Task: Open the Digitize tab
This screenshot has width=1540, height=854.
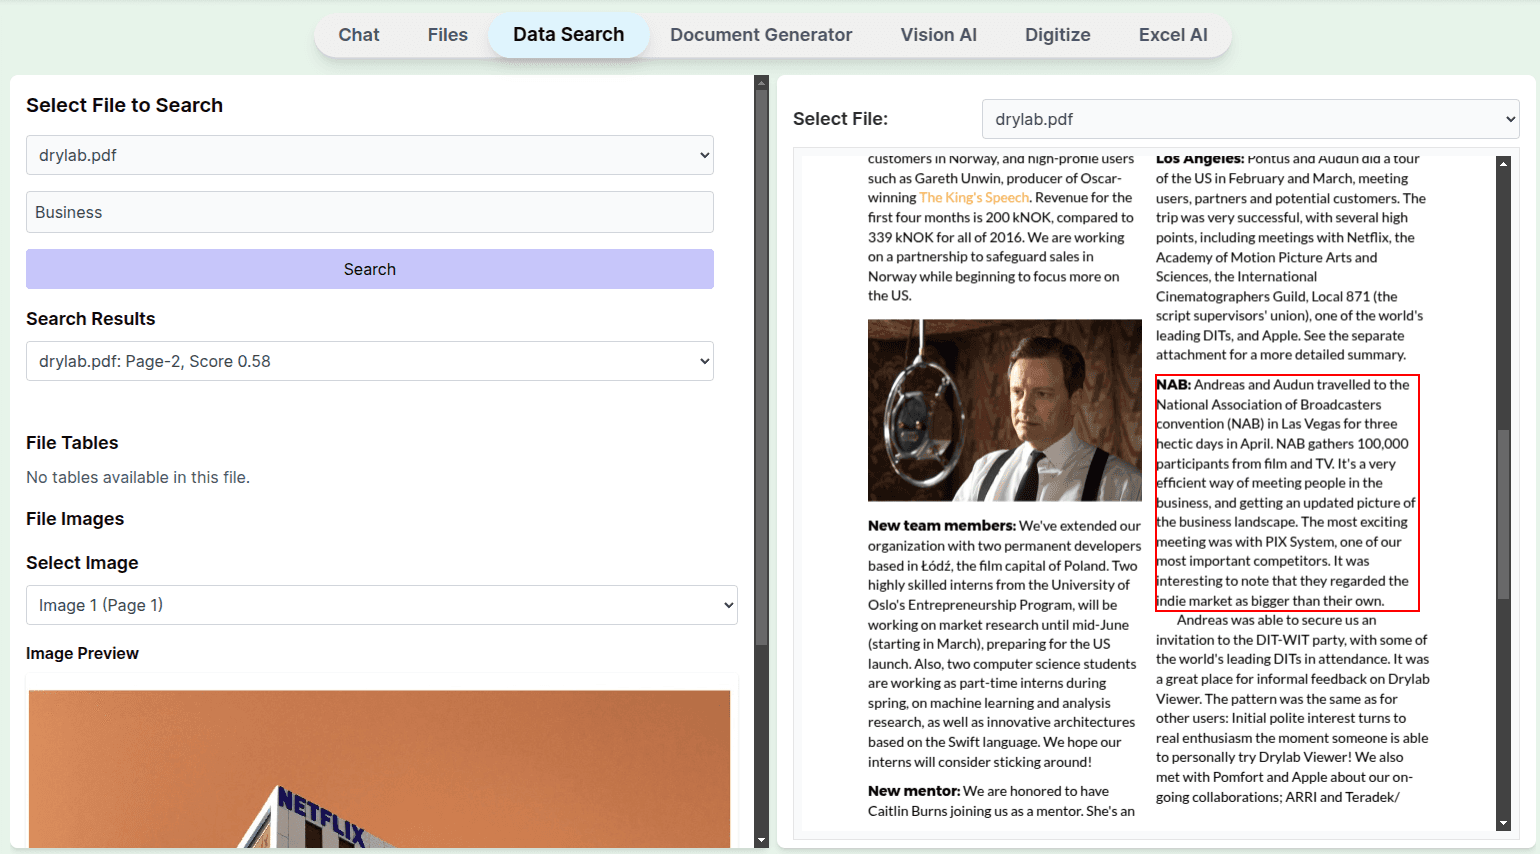Action: point(1057,35)
